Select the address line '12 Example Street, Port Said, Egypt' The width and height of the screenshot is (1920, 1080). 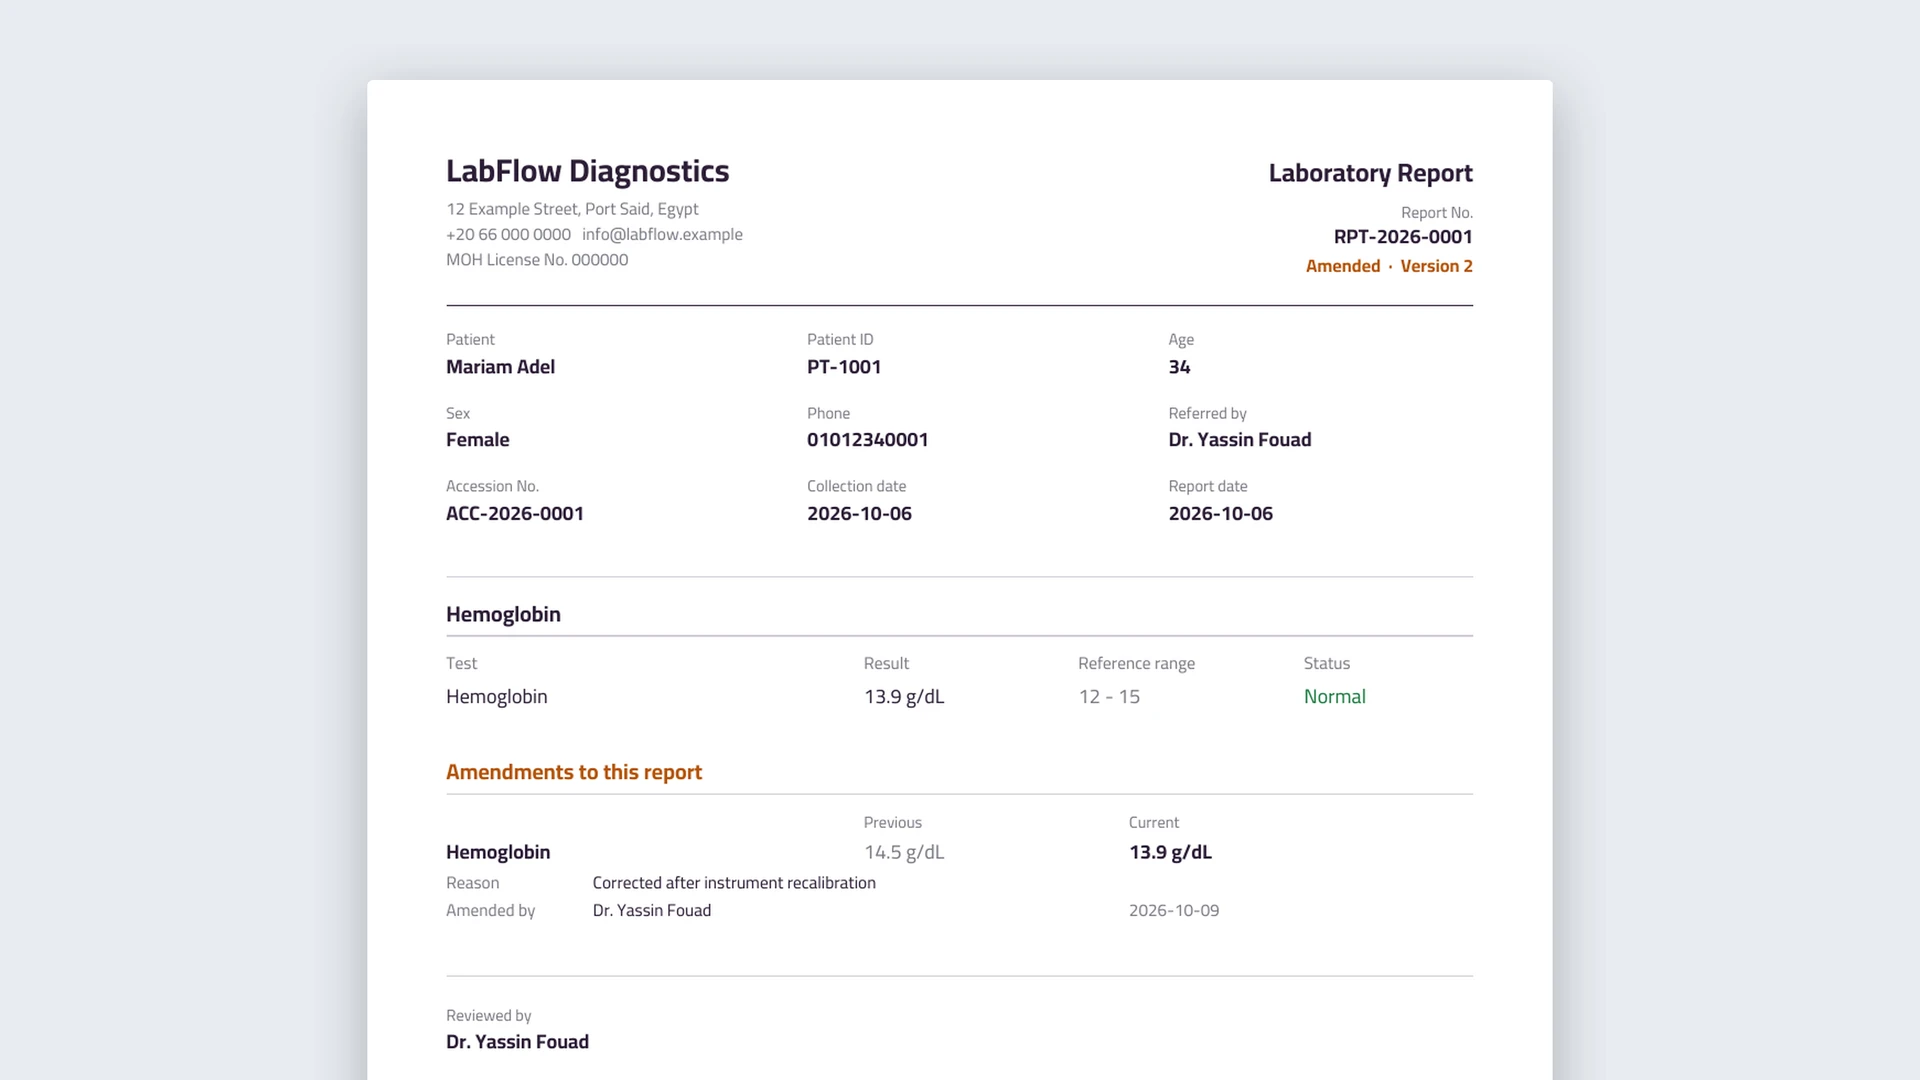pyautogui.click(x=572, y=209)
